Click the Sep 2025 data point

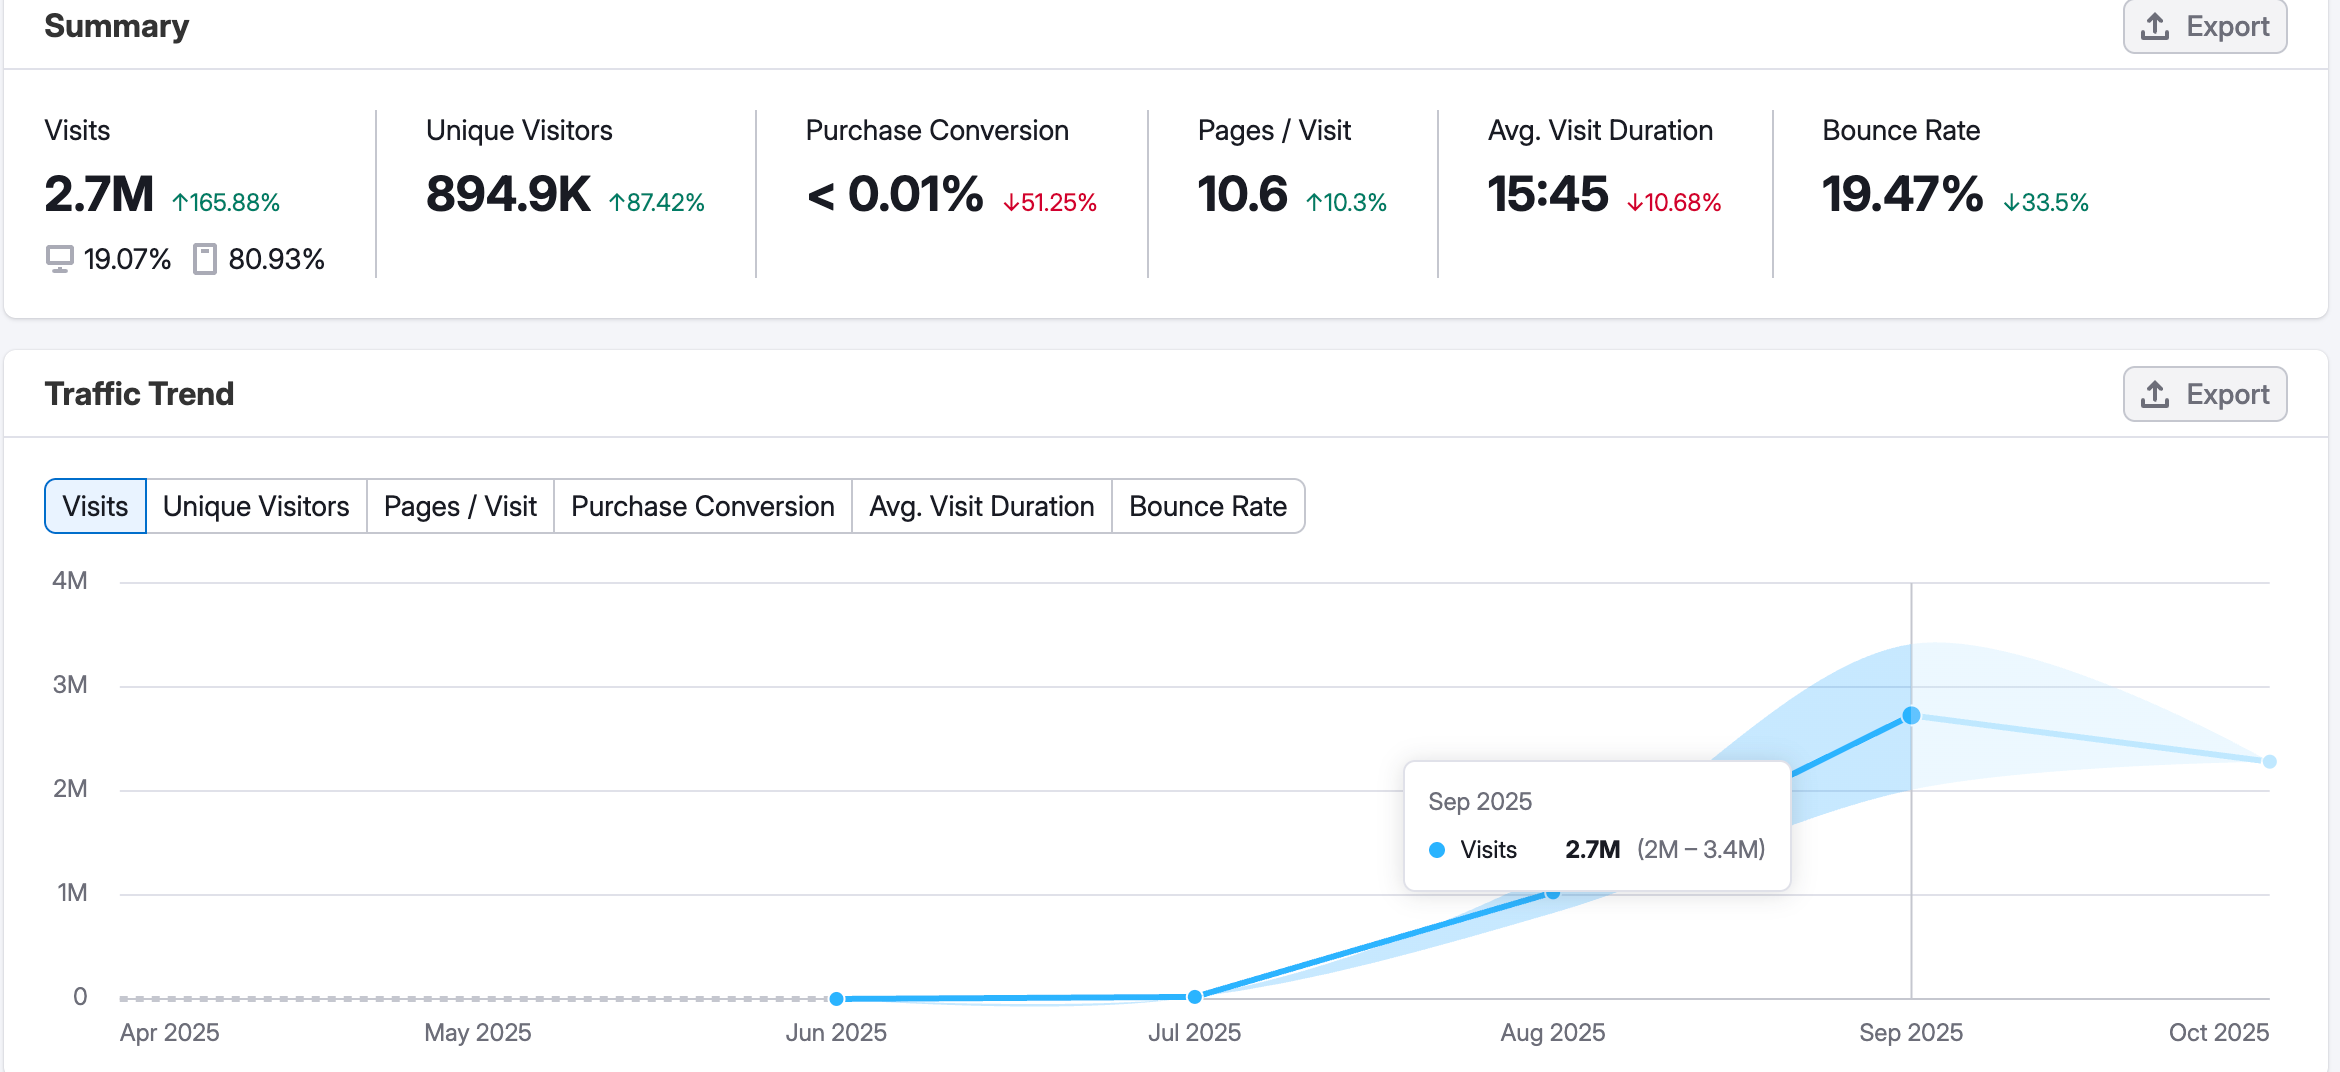coord(1911,715)
